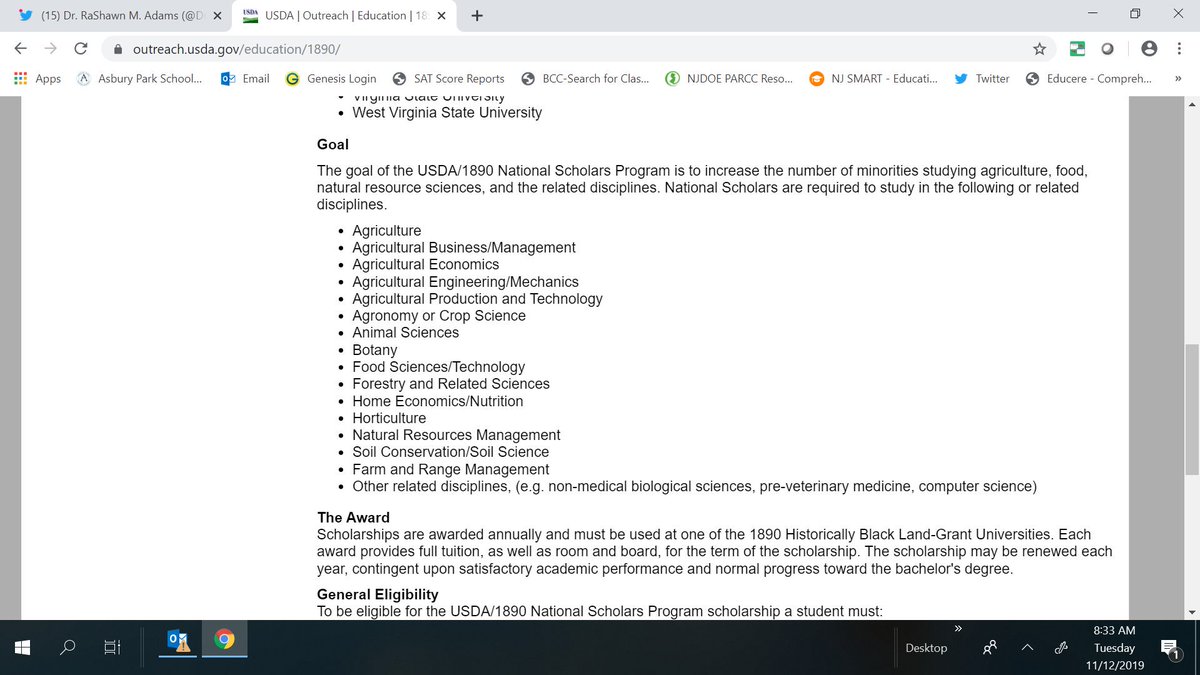Click the 'Botany' list item
The image size is (1200, 675).
click(x=375, y=350)
